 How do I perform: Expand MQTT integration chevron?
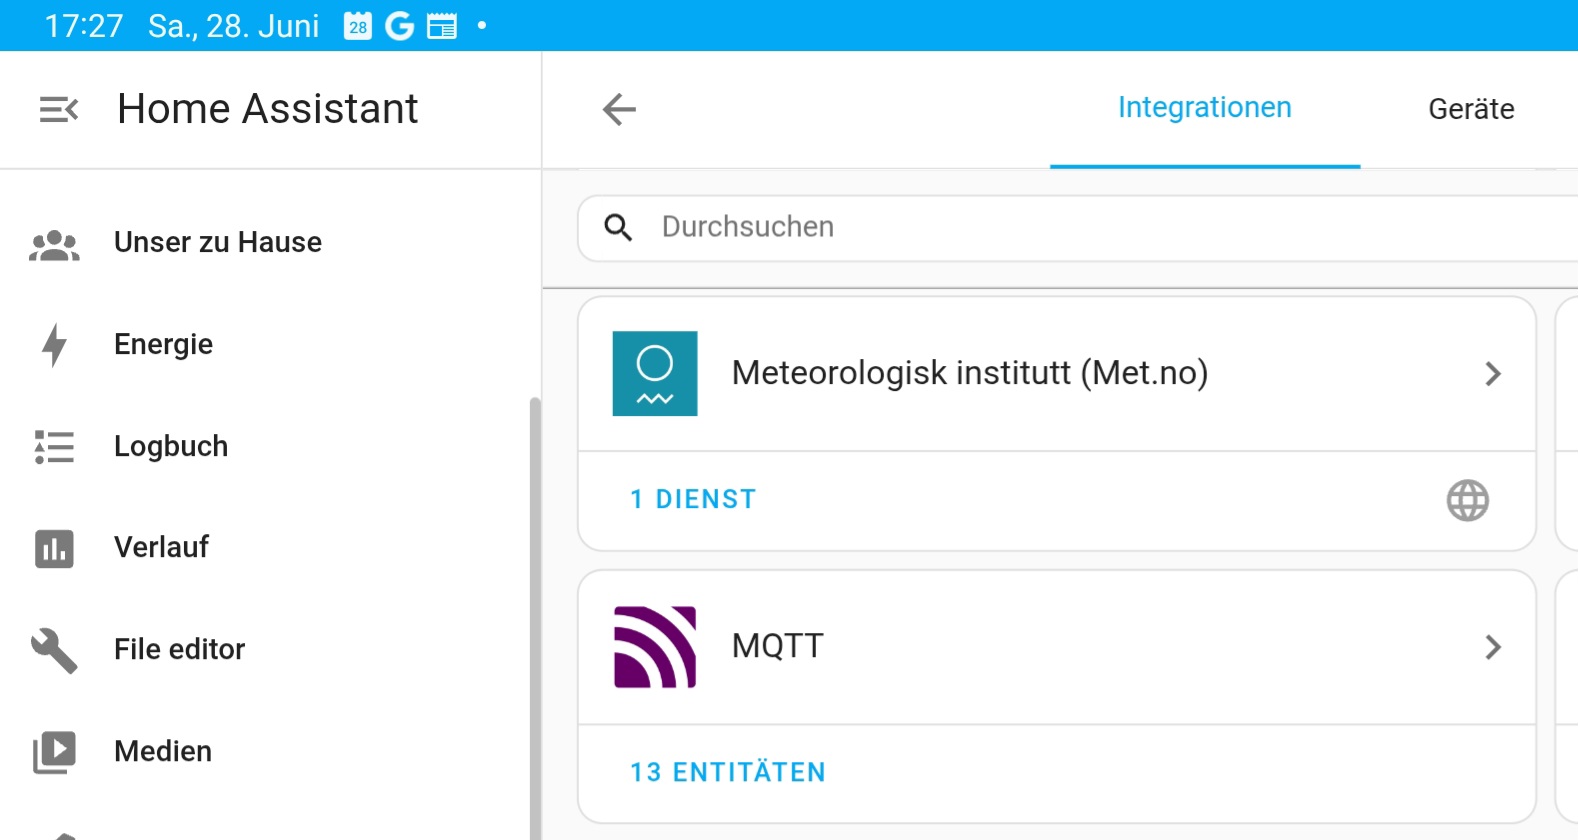pos(1493,647)
